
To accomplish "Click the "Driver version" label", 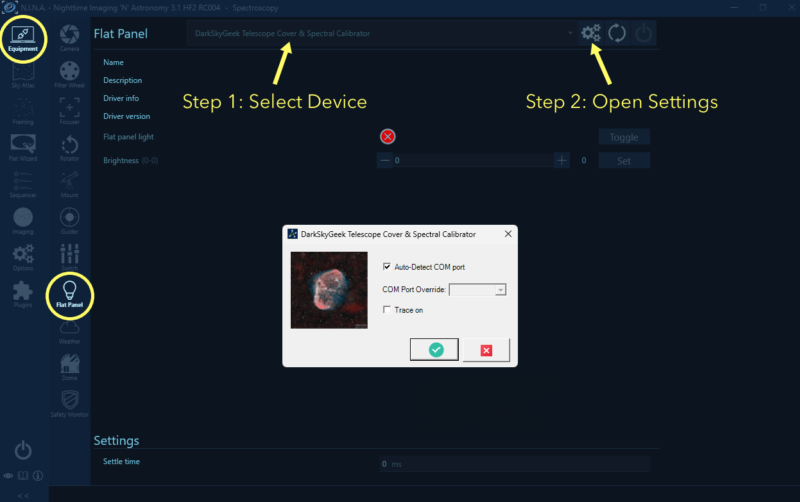I will [127, 116].
